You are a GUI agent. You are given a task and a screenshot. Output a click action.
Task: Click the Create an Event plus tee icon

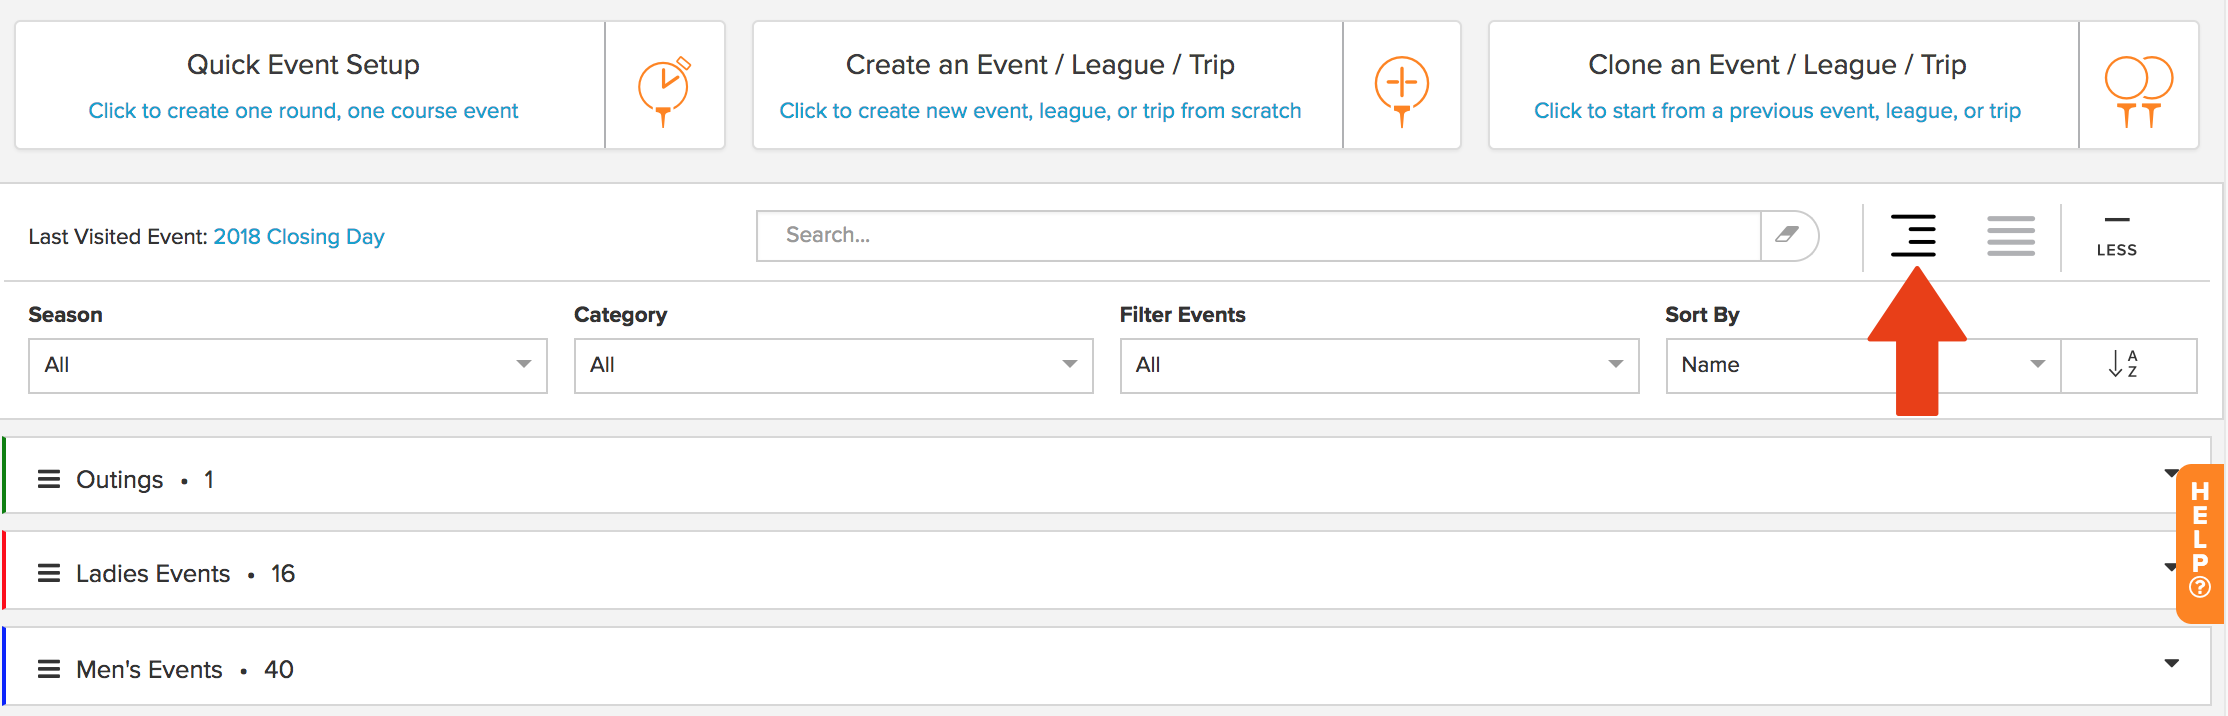[1402, 90]
